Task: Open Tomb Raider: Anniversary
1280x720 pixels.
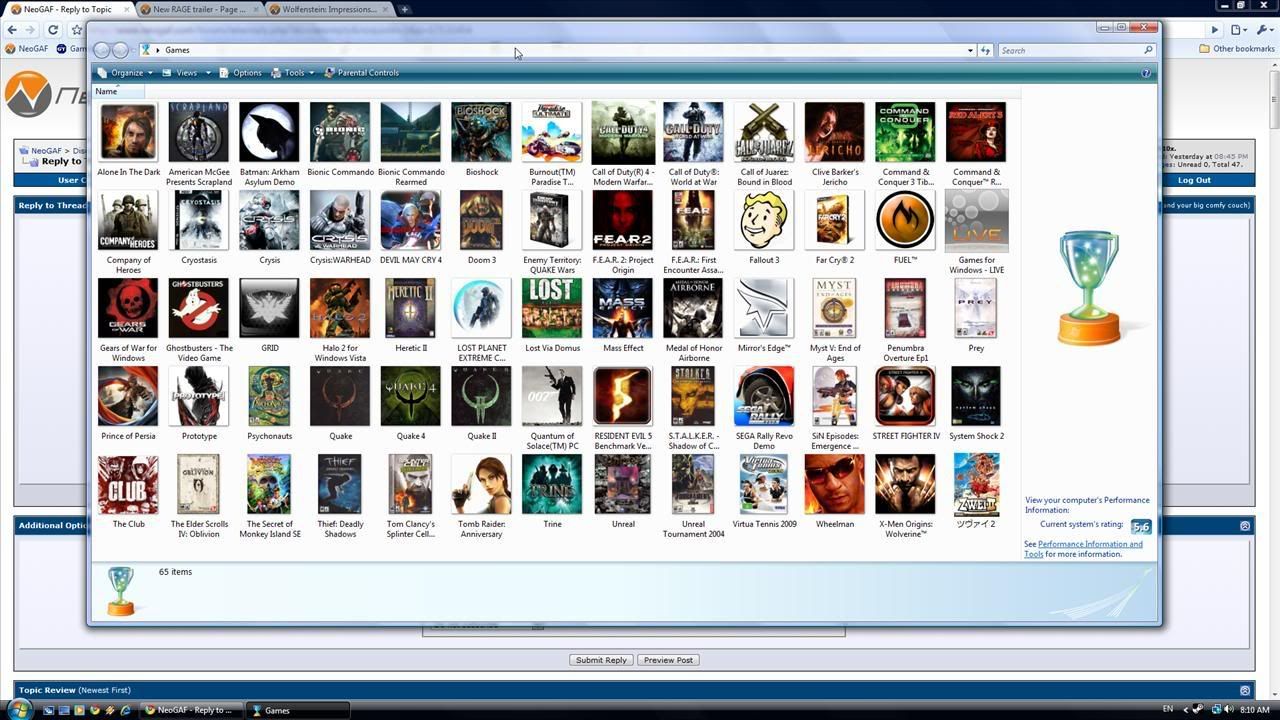Action: point(481,483)
